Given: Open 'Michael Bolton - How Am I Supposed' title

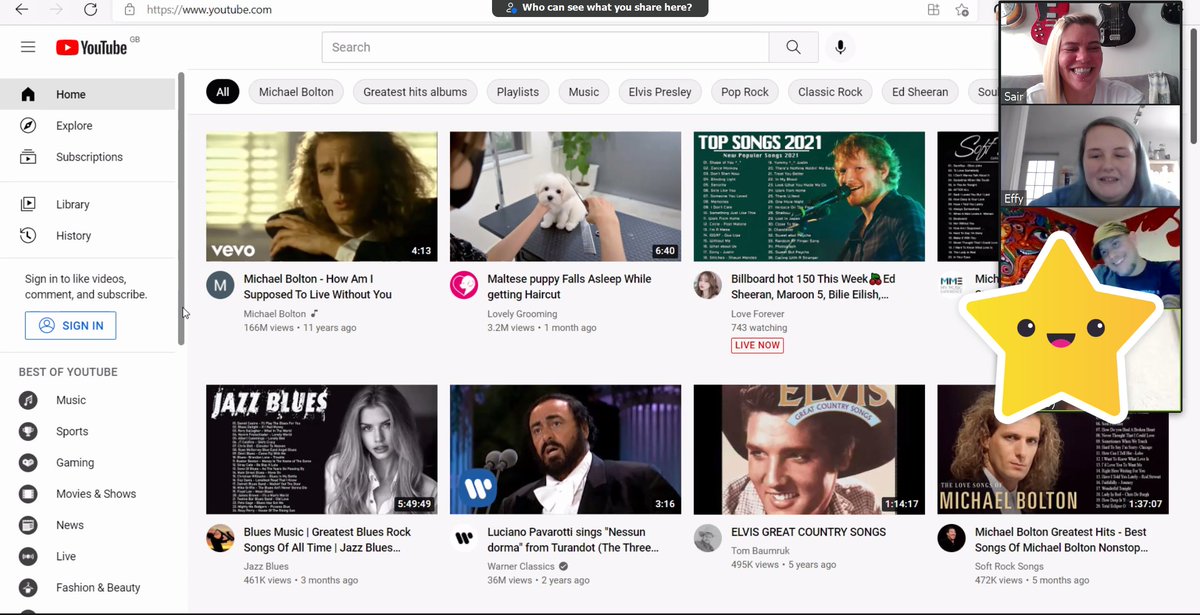Looking at the screenshot, I should [x=318, y=287].
